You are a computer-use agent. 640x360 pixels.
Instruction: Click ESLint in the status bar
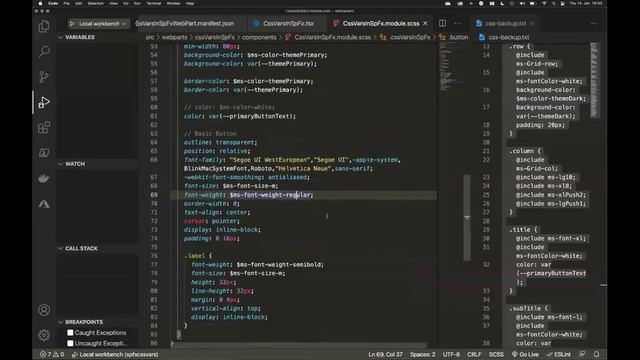coord(559,354)
